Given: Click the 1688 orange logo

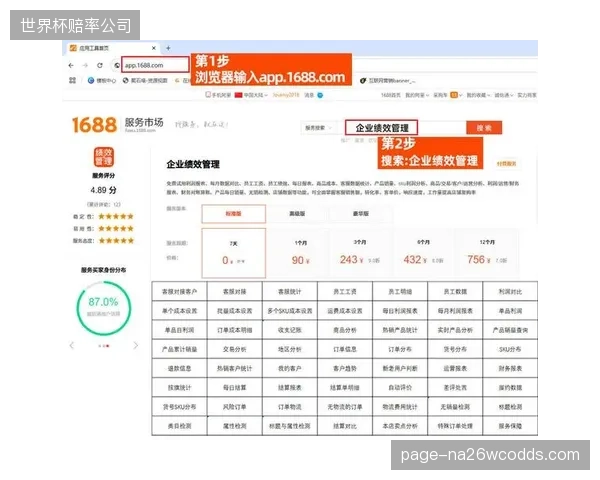Looking at the screenshot, I should (94, 125).
